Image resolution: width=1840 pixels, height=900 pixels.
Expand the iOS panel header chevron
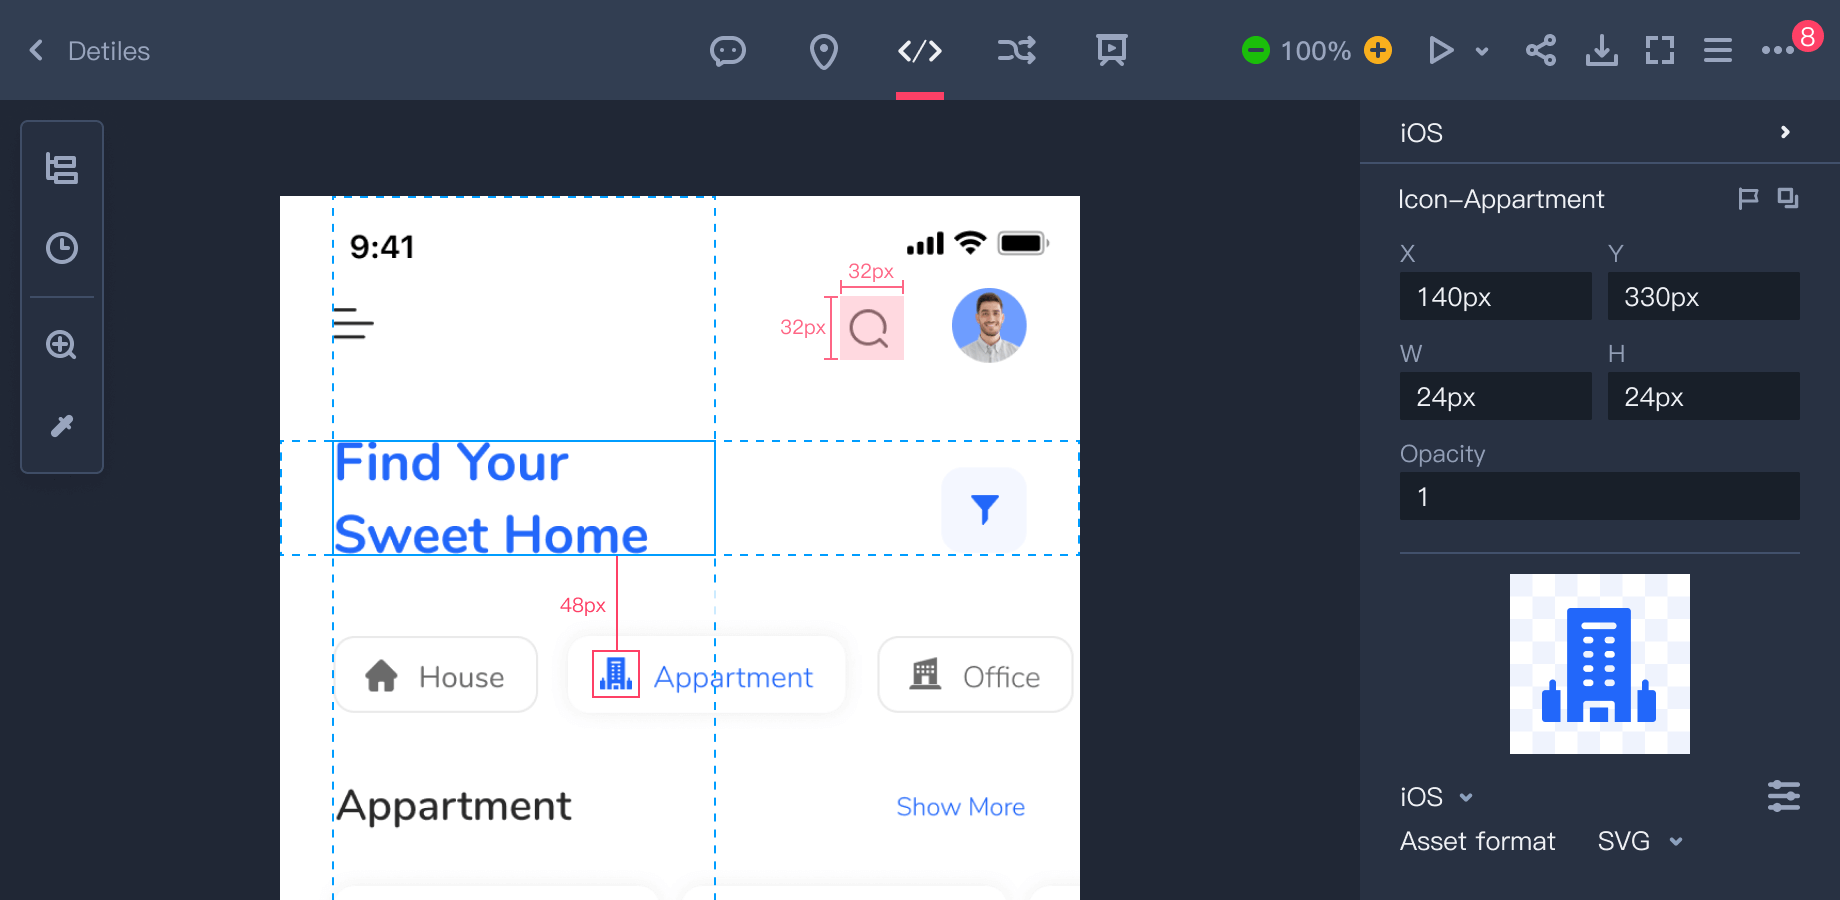1785,132
